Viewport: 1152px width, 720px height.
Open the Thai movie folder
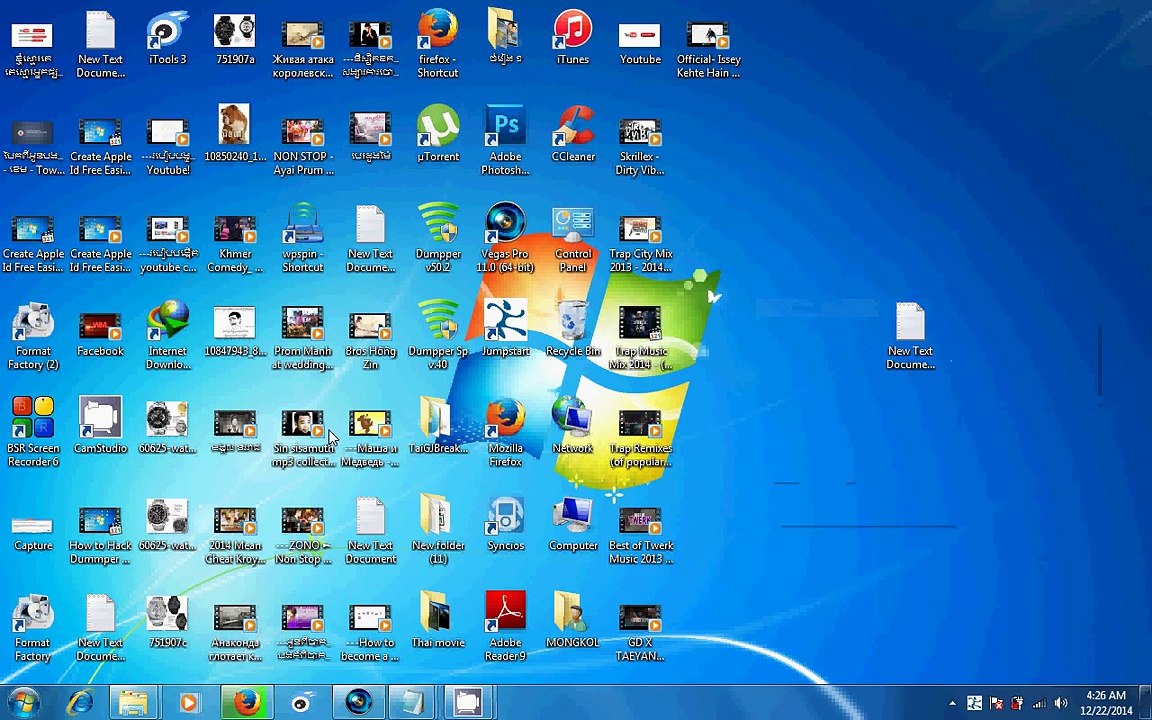tap(438, 620)
